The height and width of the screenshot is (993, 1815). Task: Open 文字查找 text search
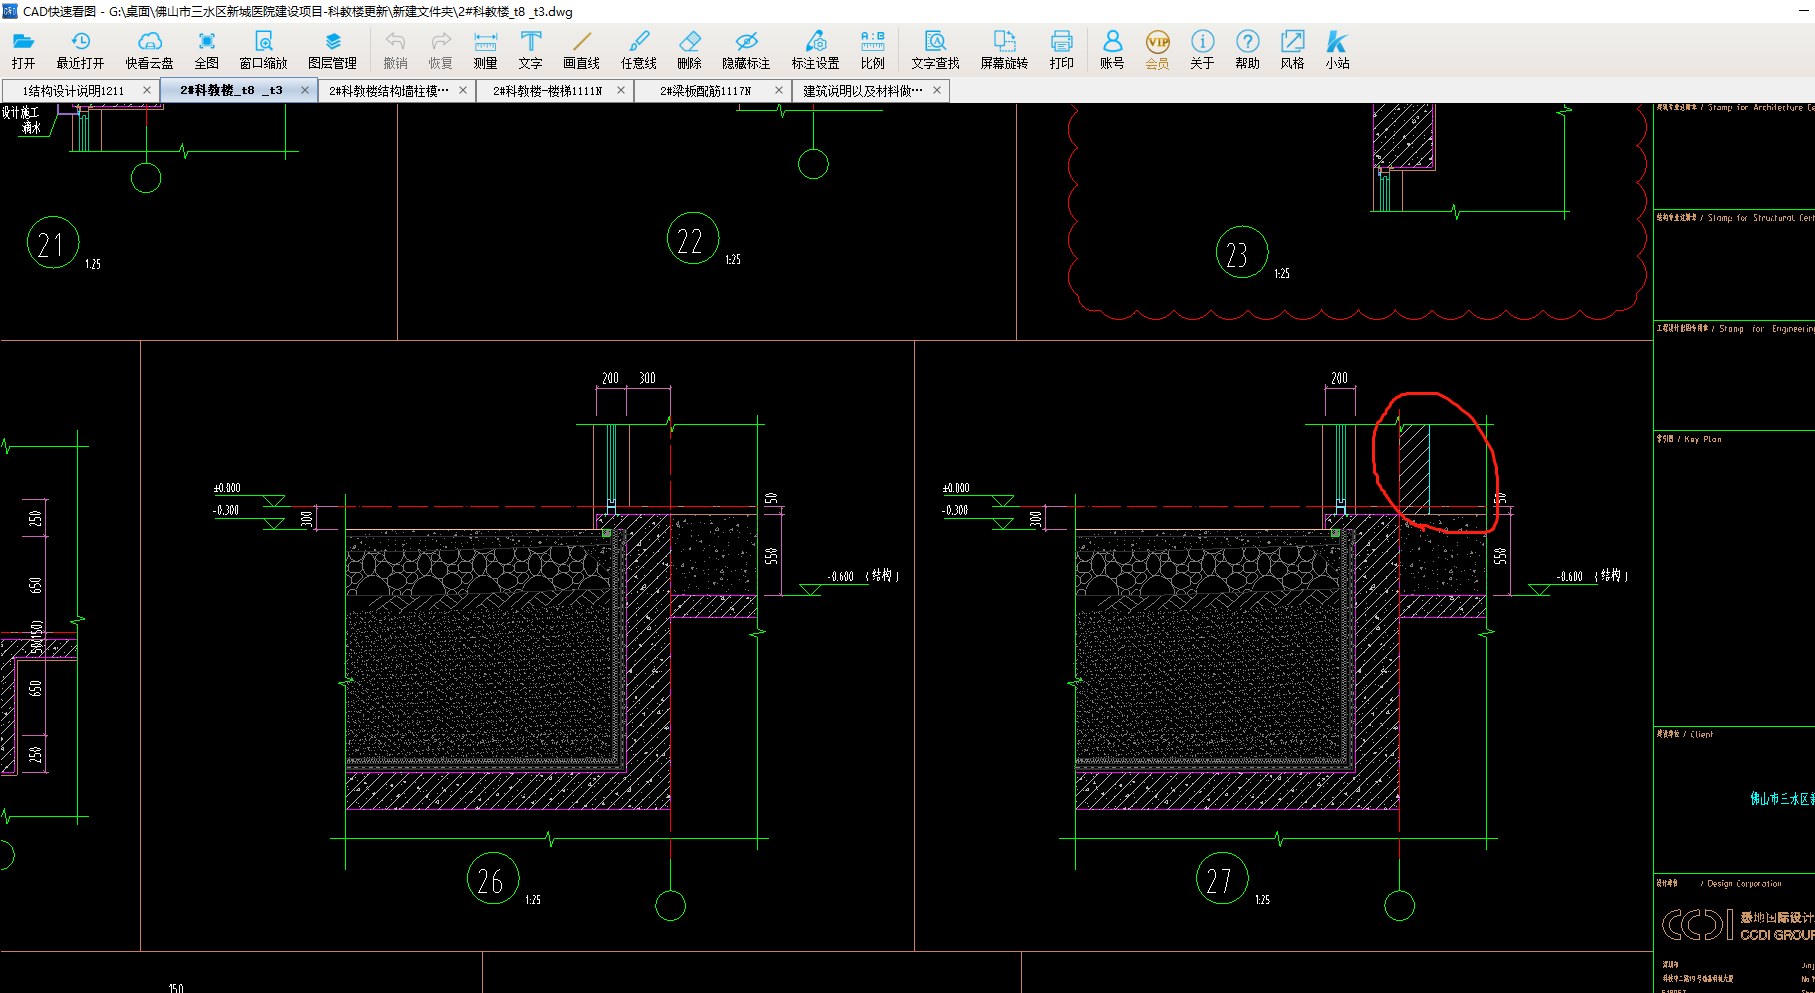(x=935, y=49)
